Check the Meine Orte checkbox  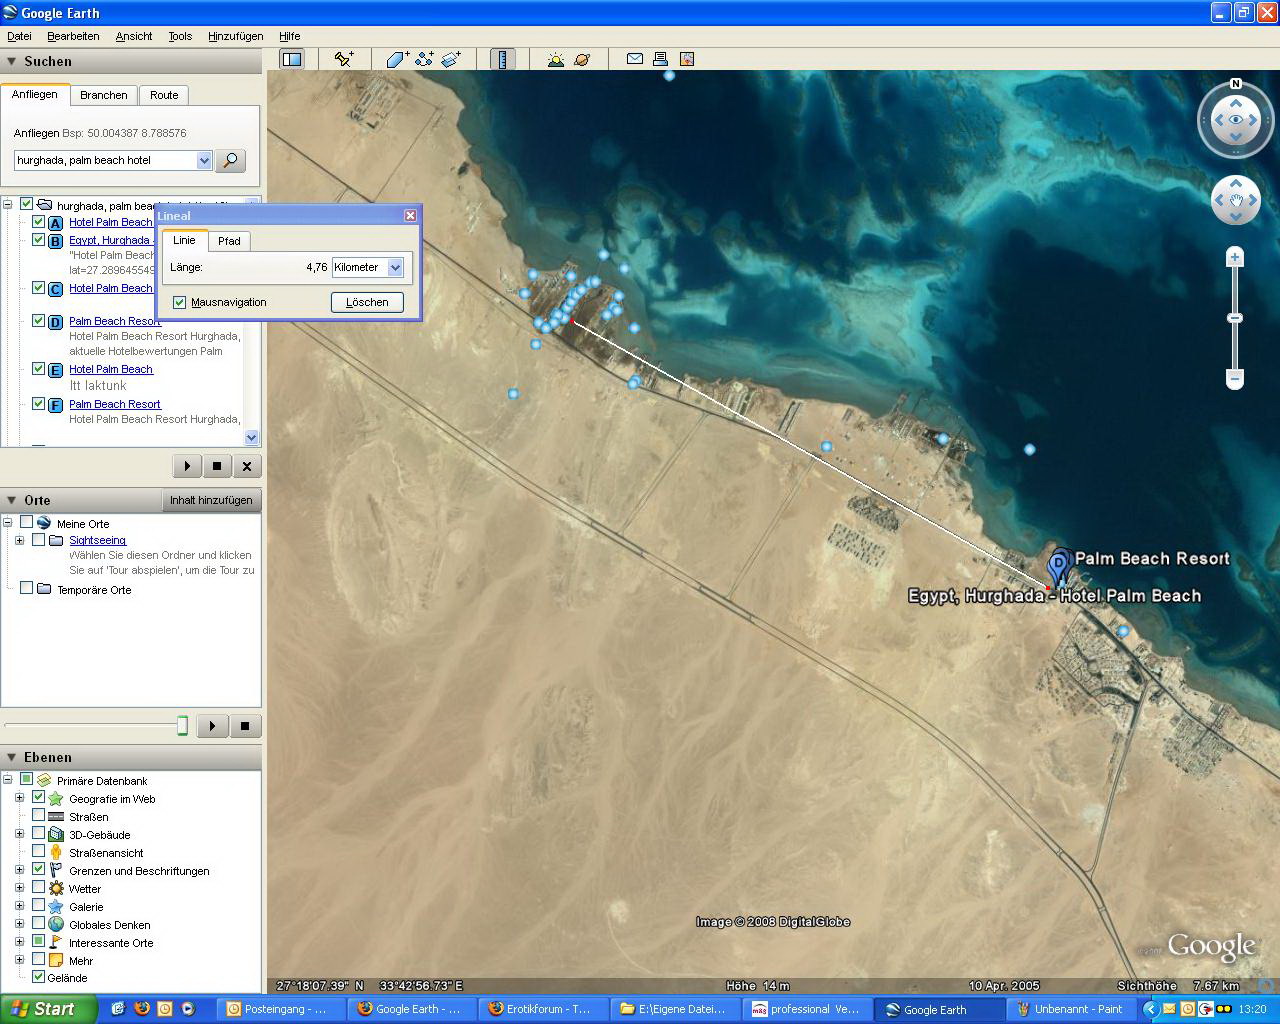27,523
